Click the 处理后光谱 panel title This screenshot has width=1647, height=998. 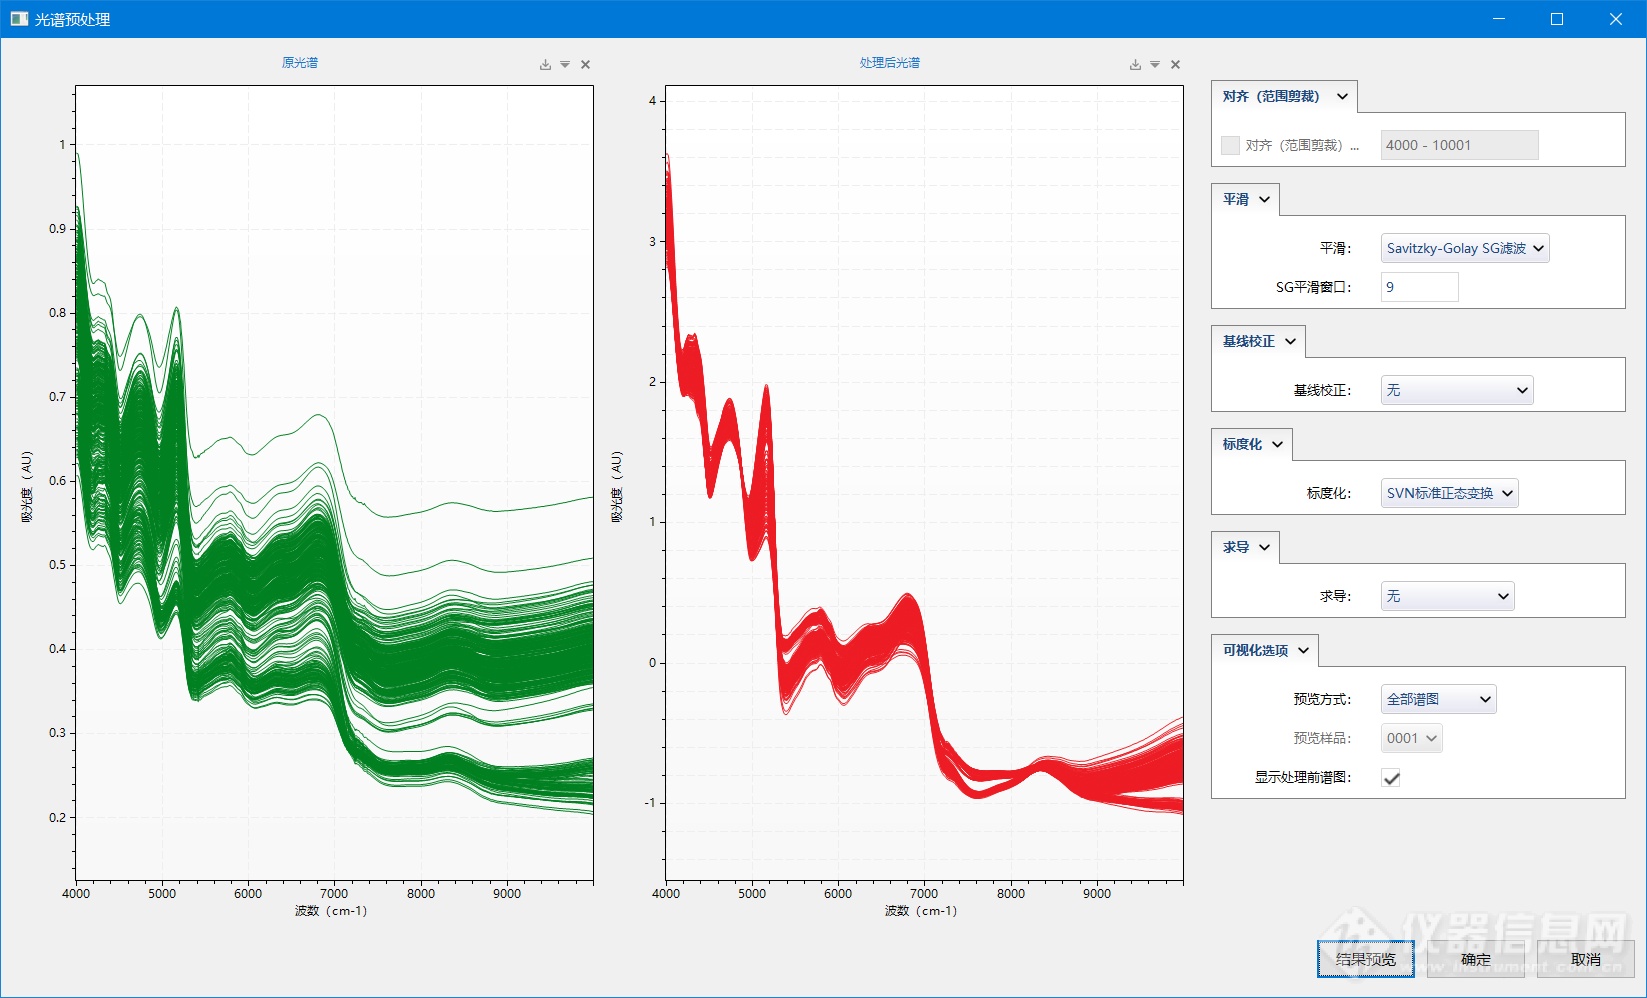point(890,63)
